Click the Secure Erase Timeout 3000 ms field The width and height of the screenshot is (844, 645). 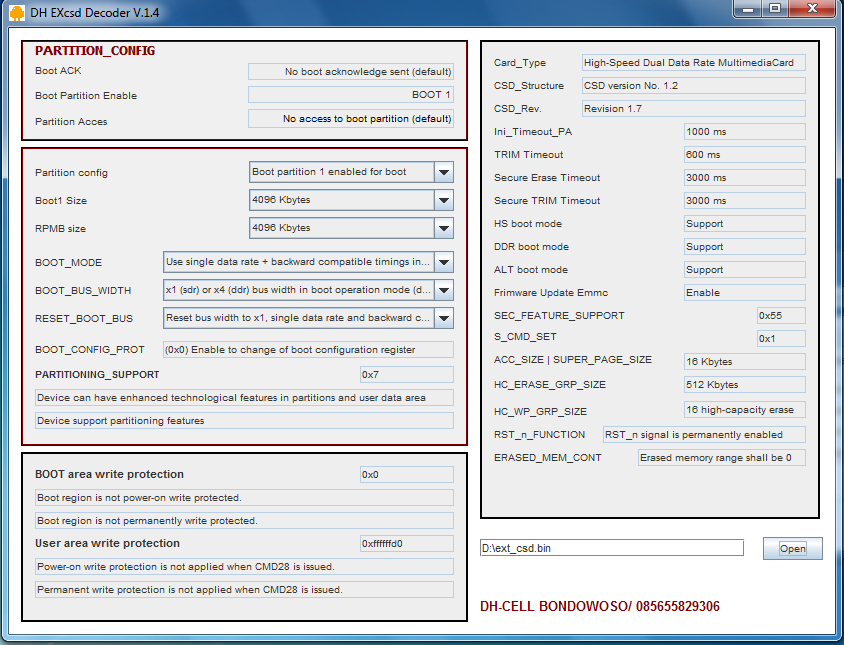(x=745, y=178)
